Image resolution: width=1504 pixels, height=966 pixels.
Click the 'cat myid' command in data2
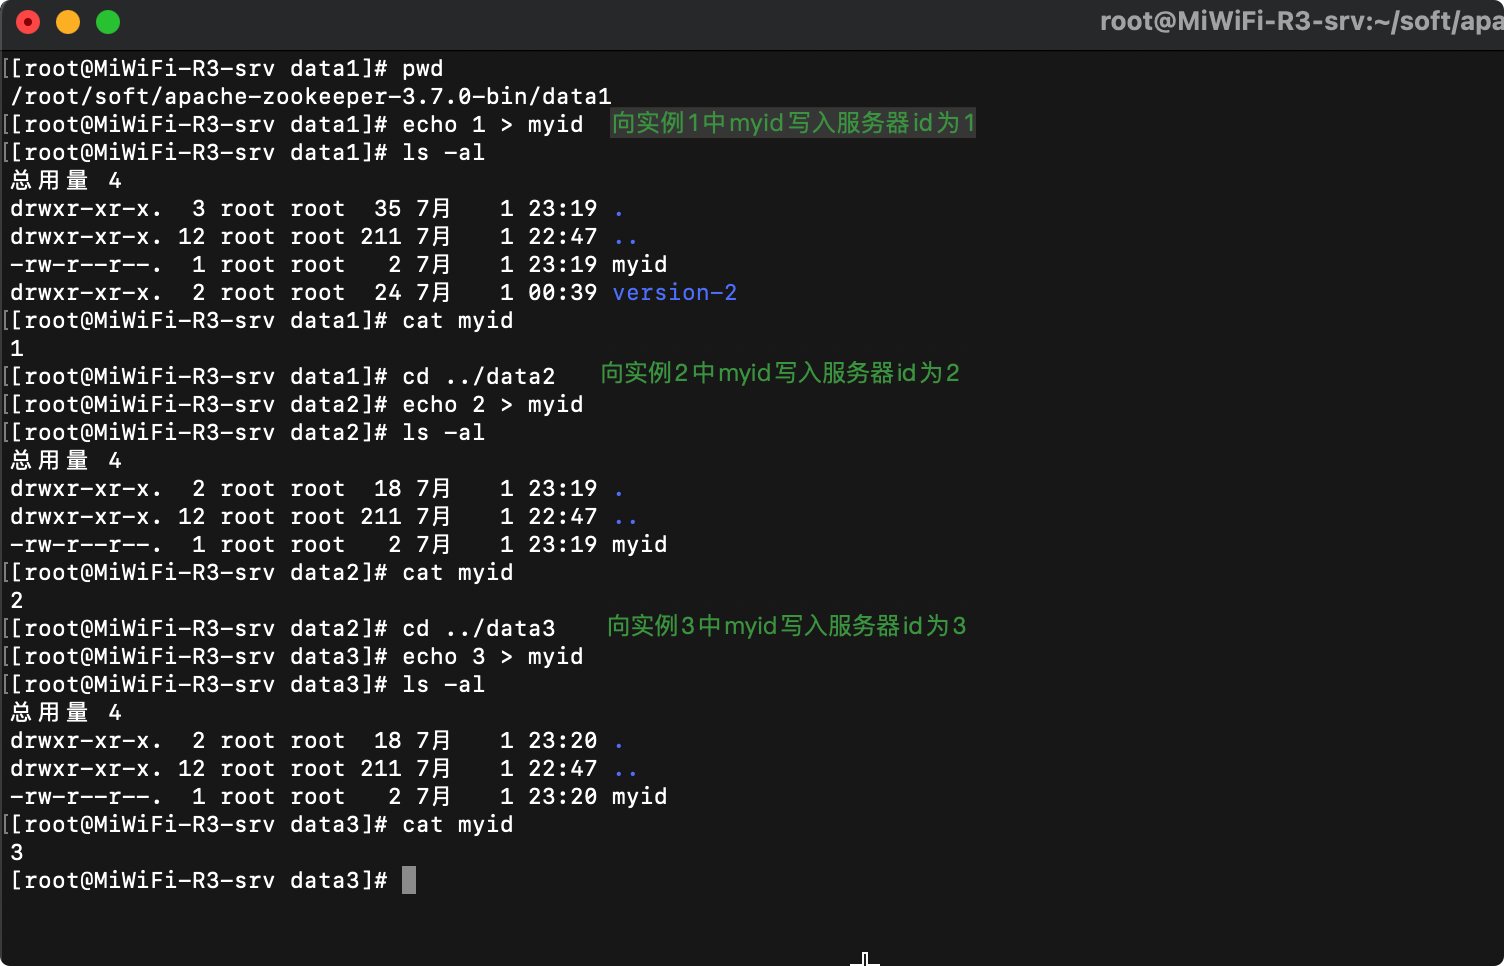coord(457,573)
